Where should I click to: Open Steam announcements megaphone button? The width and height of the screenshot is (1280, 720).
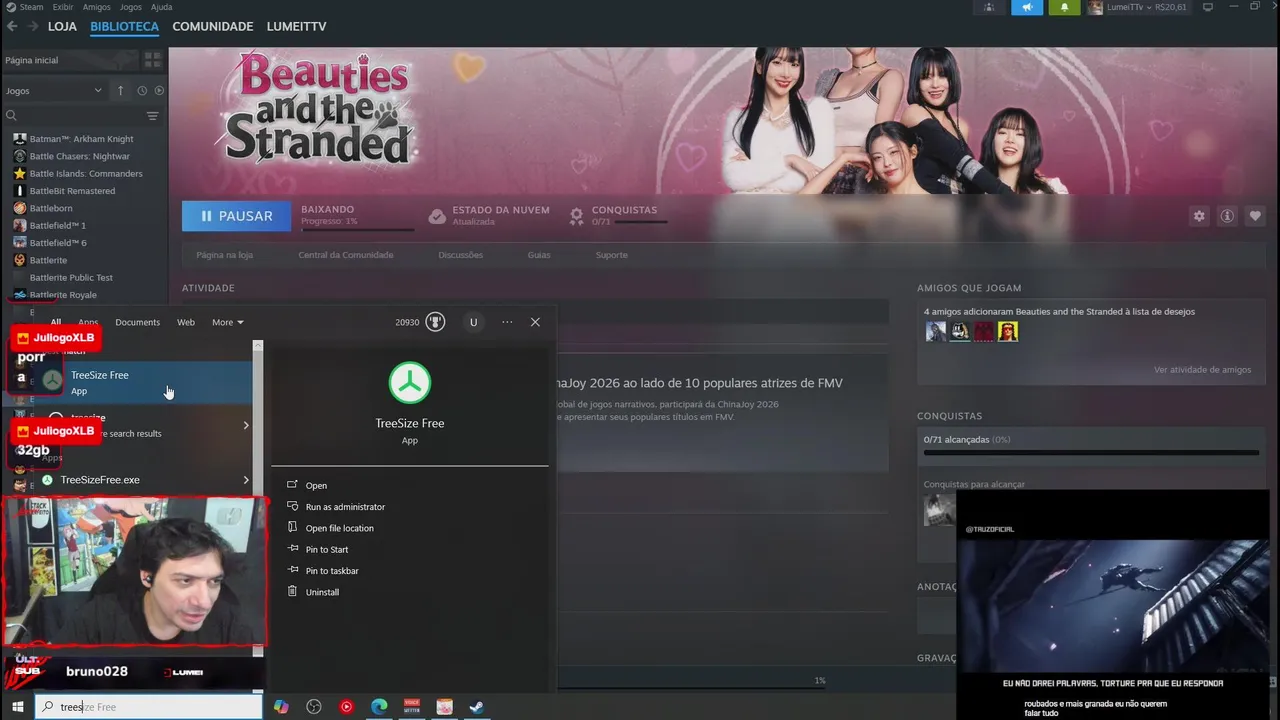[x=1027, y=7]
